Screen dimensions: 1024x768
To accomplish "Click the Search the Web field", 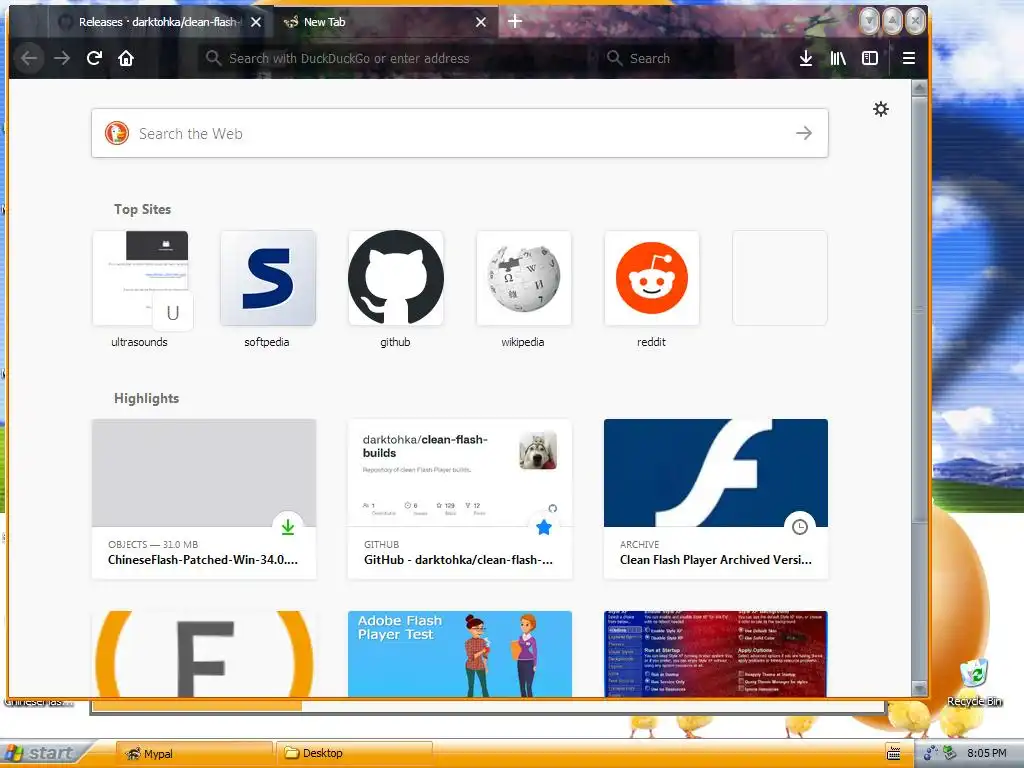I will tap(460, 133).
